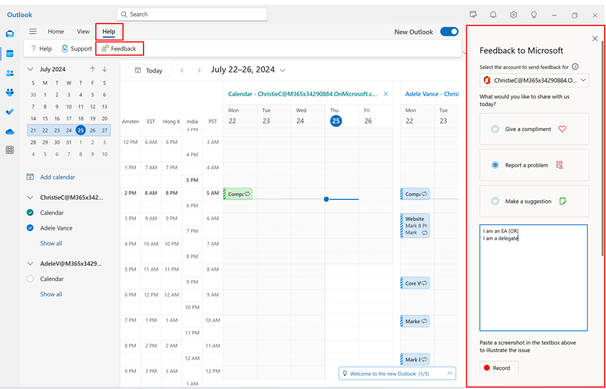606x389 pixels.
Task: Select July 25 in the mini calendar
Action: point(80,130)
